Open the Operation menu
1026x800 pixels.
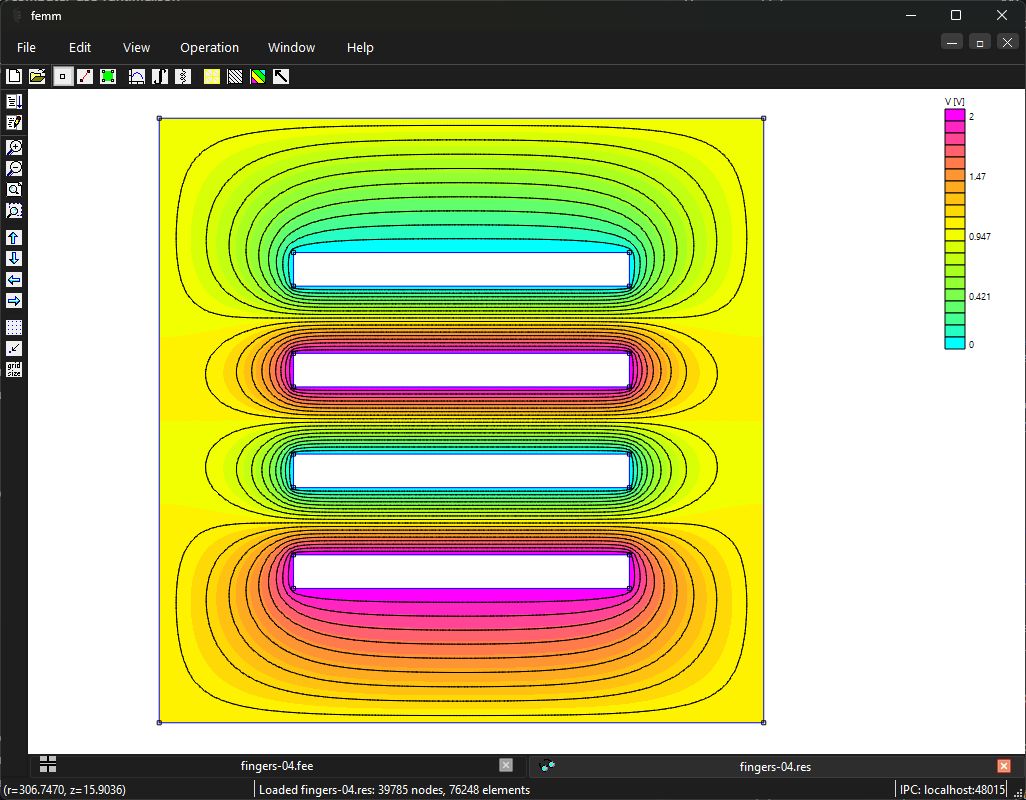(209, 48)
